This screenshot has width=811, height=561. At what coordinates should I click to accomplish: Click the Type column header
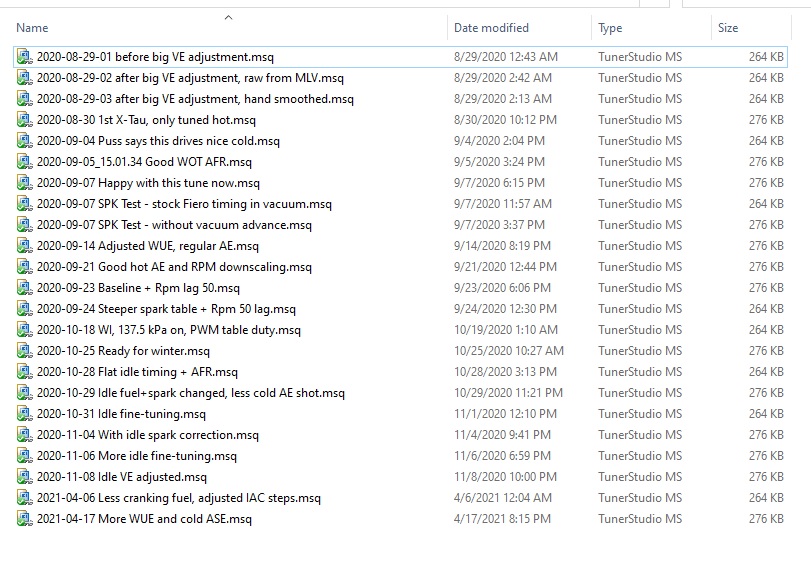point(610,28)
